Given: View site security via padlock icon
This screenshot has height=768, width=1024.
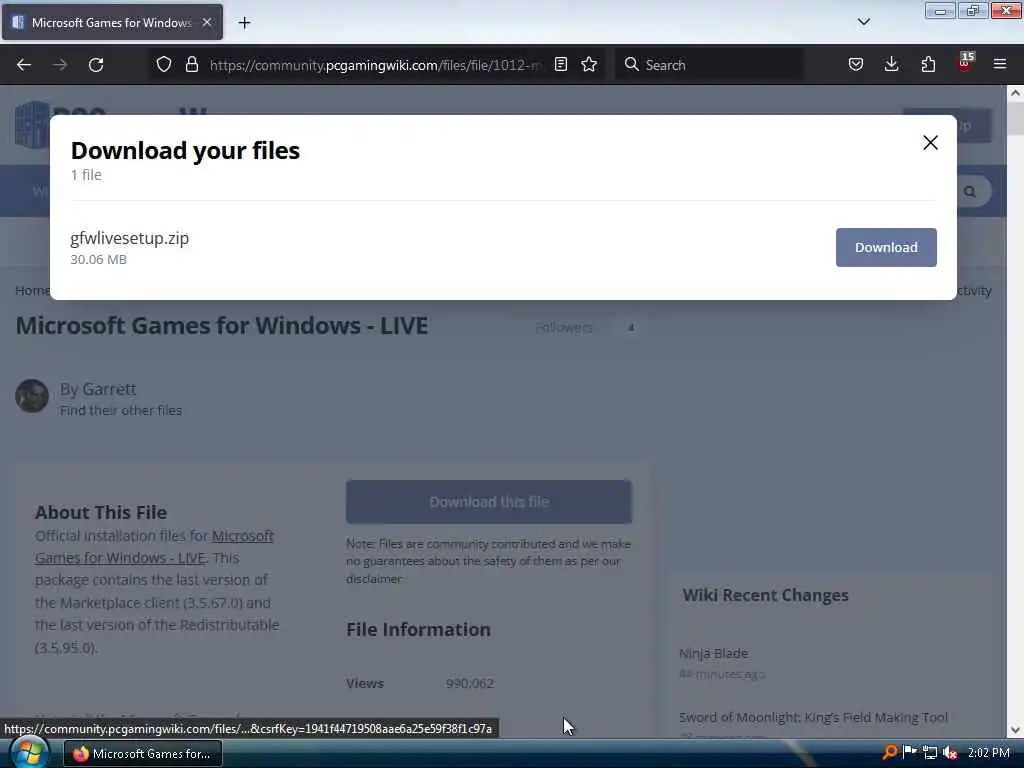Looking at the screenshot, I should point(191,64).
